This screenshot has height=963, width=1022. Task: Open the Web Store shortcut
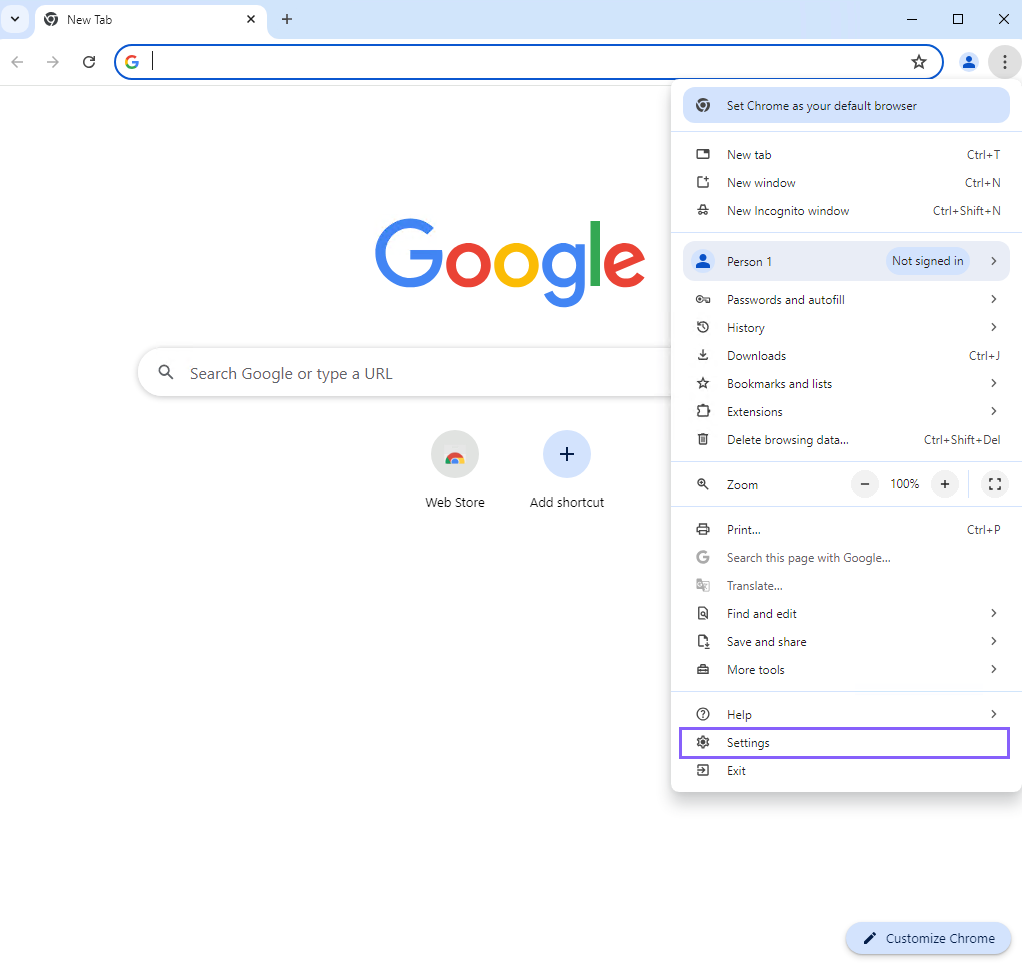[455, 454]
